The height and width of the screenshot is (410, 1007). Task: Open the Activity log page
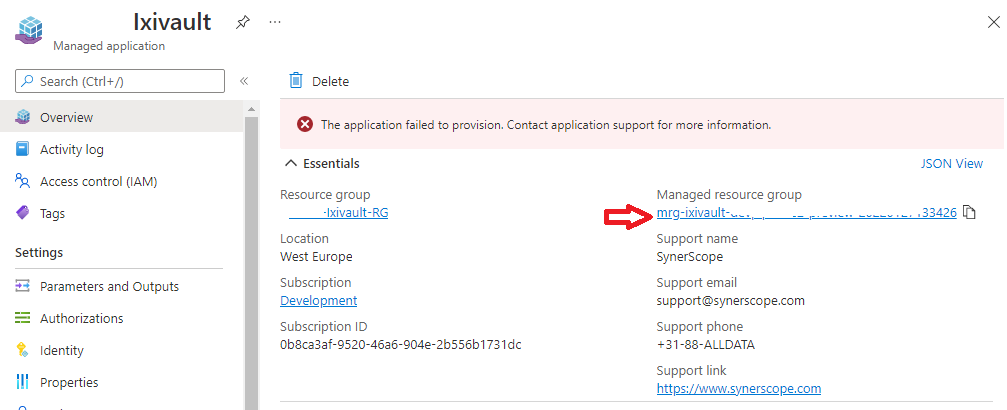(71, 150)
